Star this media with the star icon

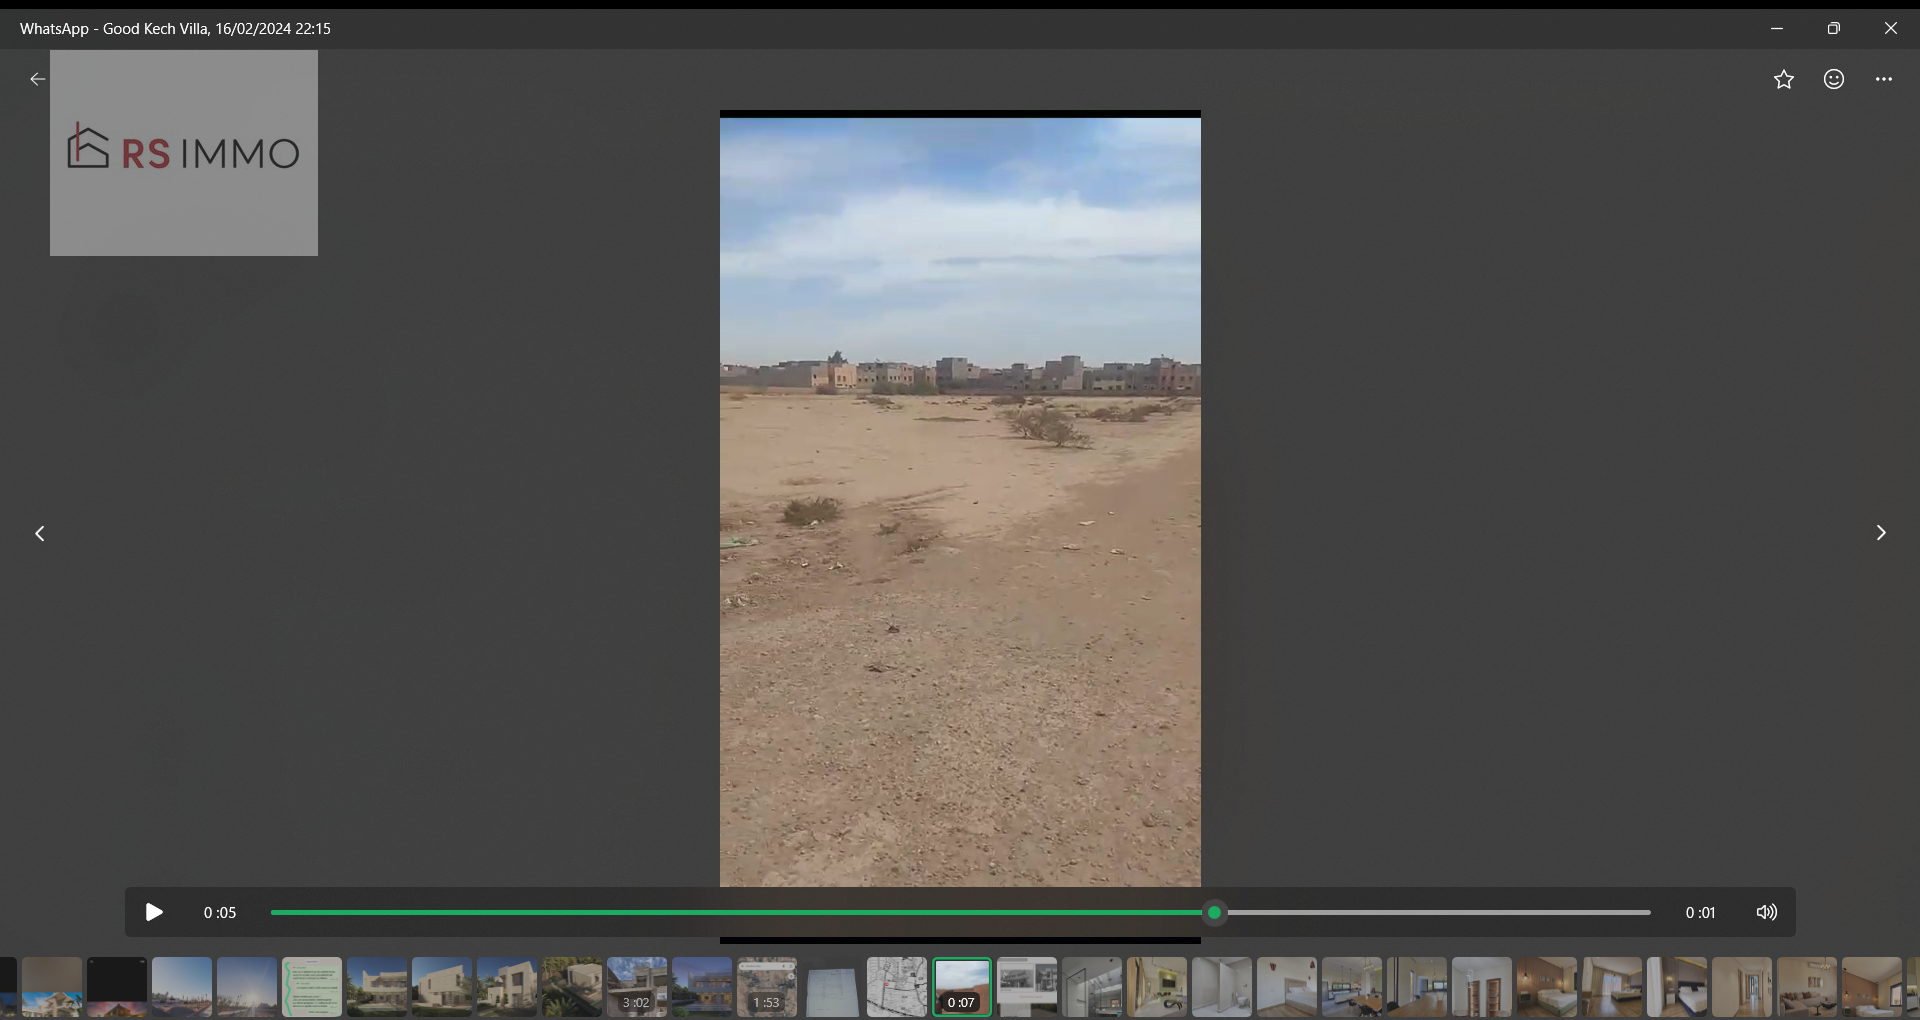tap(1784, 79)
